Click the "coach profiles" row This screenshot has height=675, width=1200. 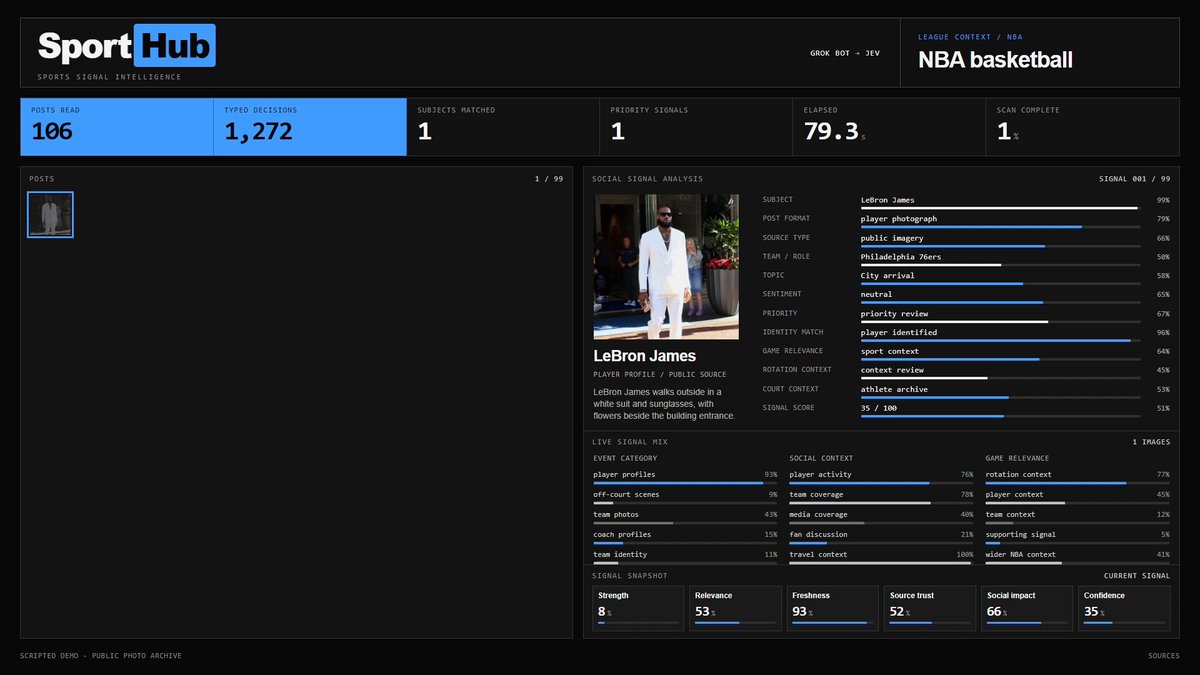click(685, 537)
